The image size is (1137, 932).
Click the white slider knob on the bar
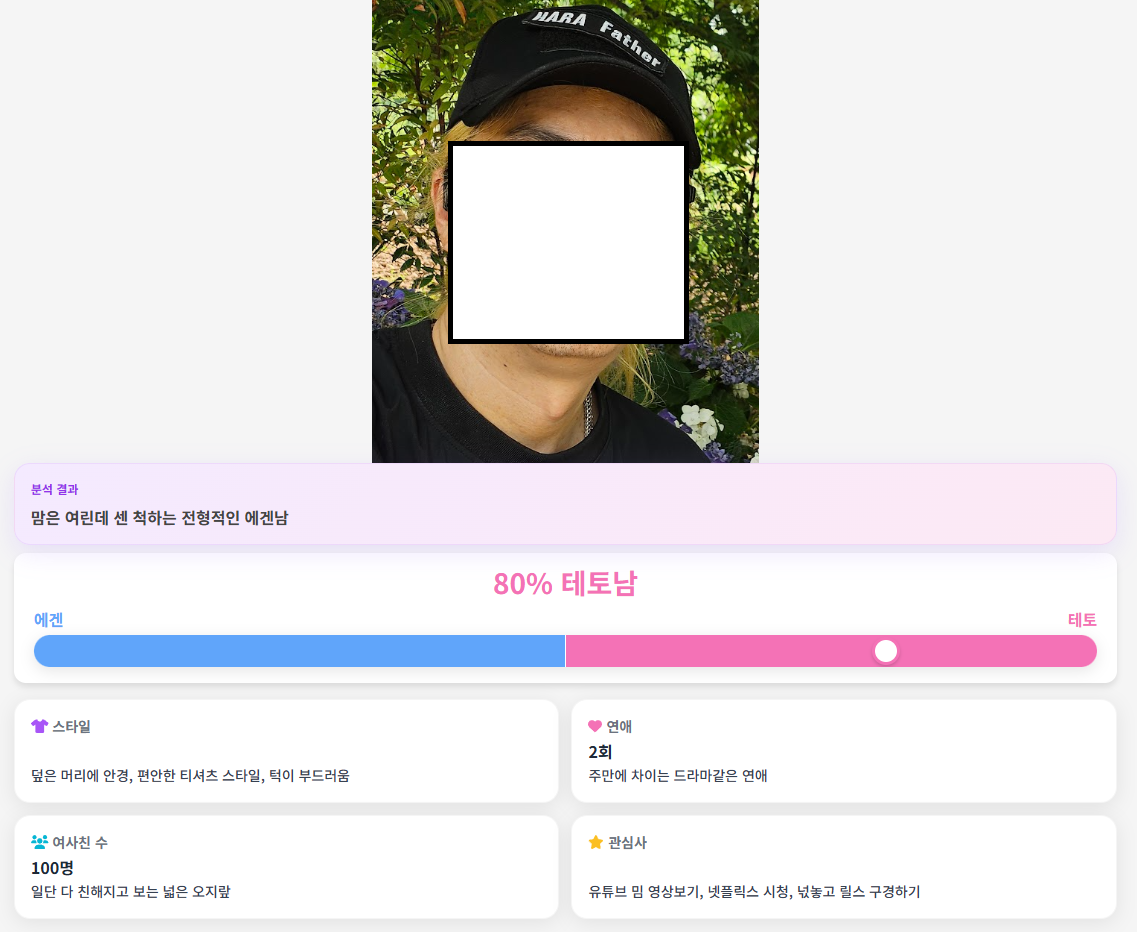pyautogui.click(x=885, y=651)
